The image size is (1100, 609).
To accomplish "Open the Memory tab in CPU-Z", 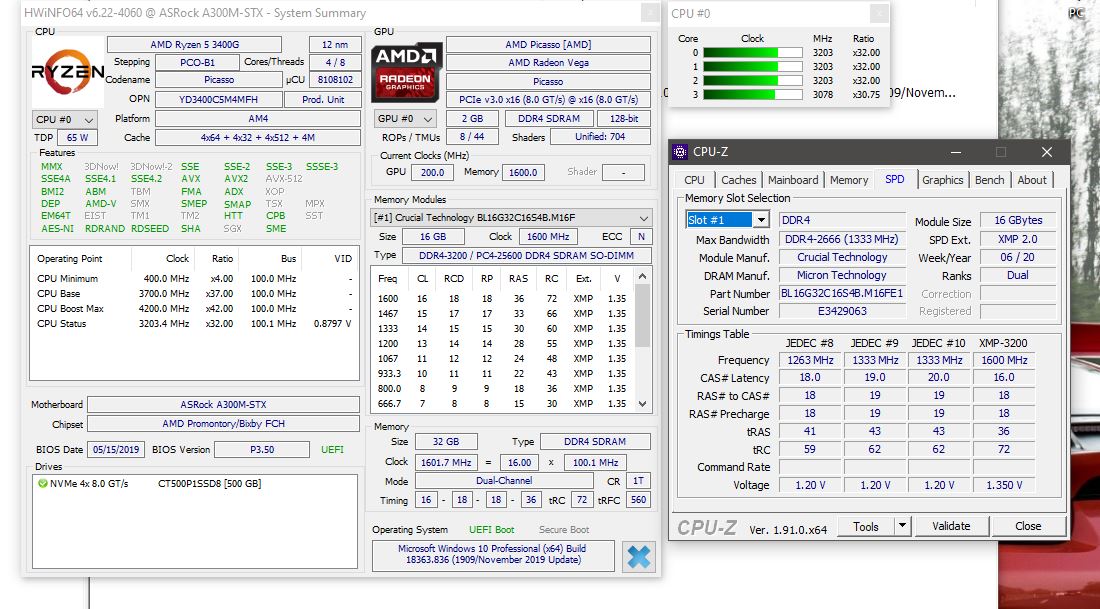I will (x=849, y=180).
